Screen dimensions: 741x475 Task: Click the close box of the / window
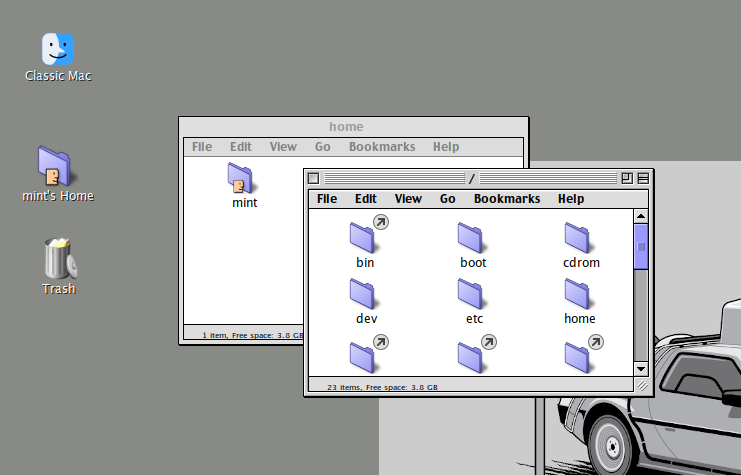(x=313, y=178)
